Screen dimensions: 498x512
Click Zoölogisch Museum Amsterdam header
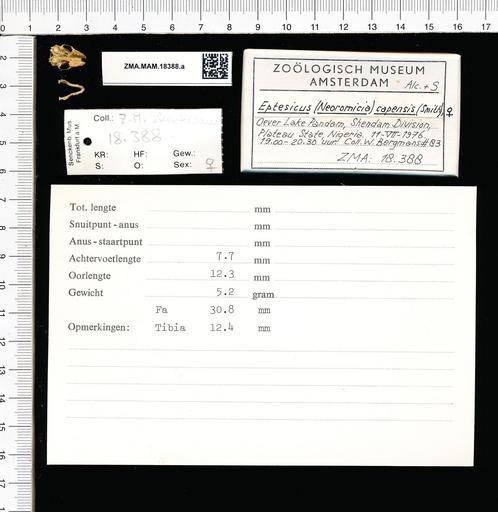point(349,76)
